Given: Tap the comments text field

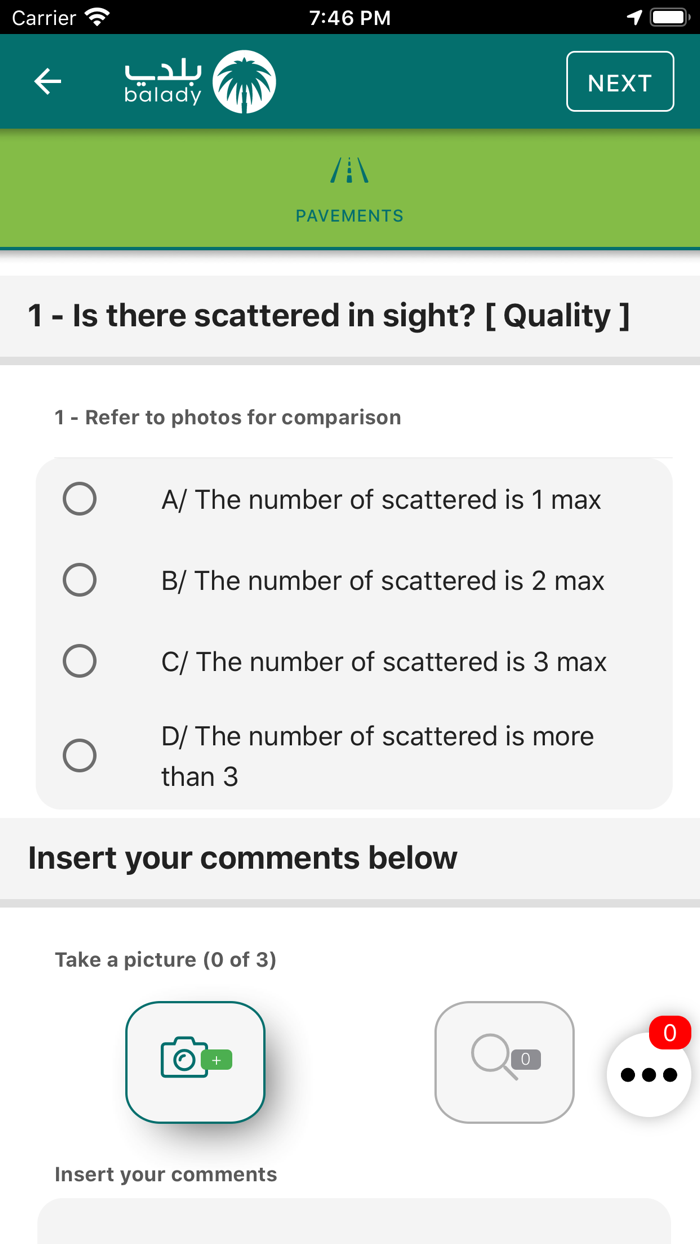Looking at the screenshot, I should [x=354, y=1221].
